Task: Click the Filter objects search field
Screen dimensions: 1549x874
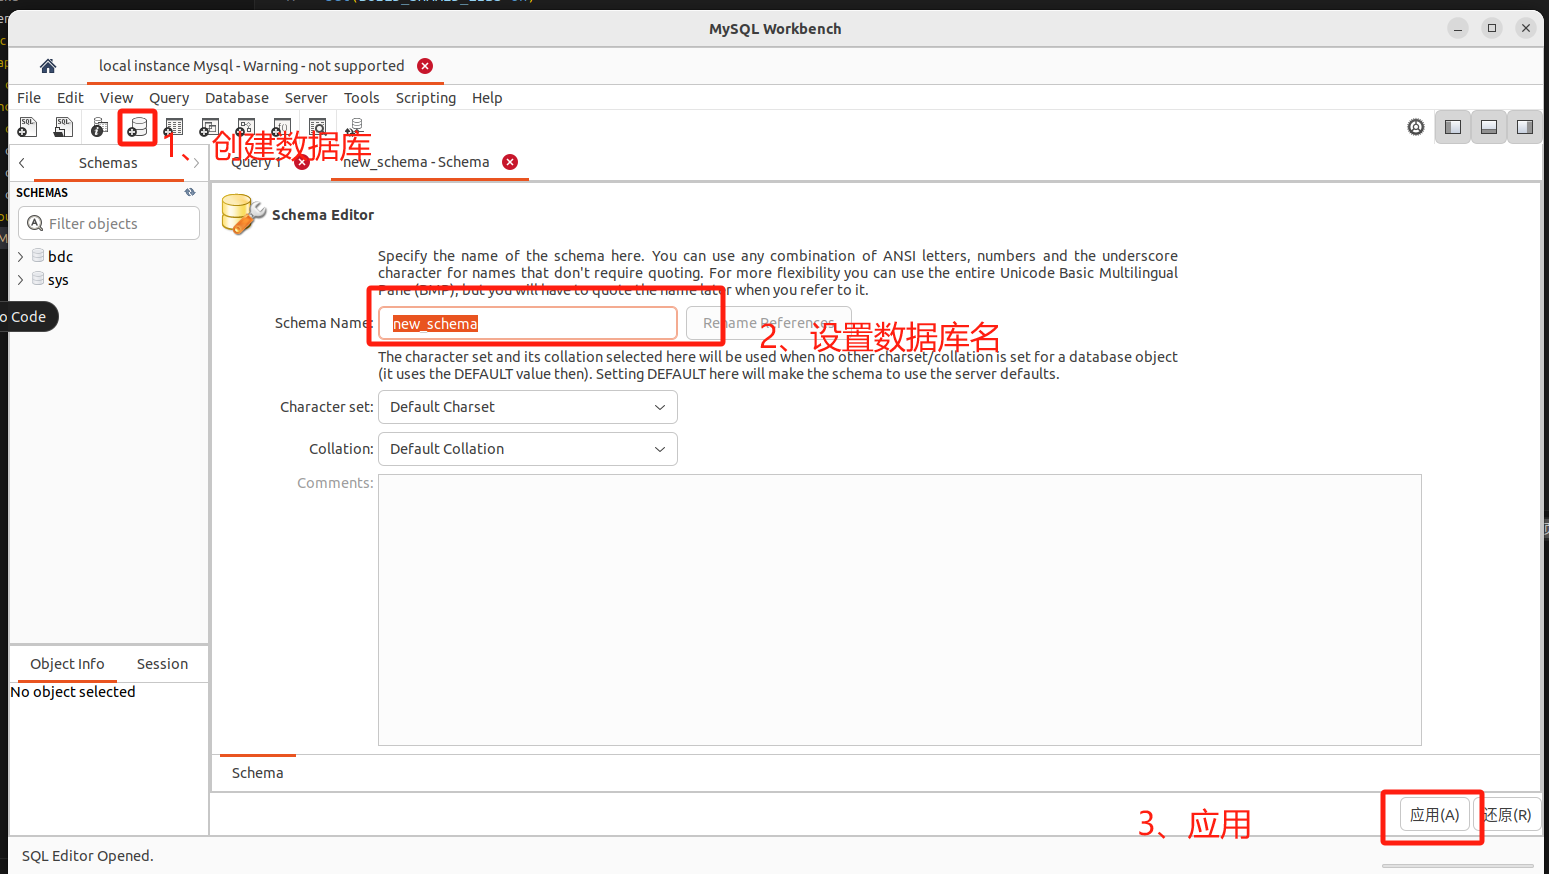Action: coord(109,223)
